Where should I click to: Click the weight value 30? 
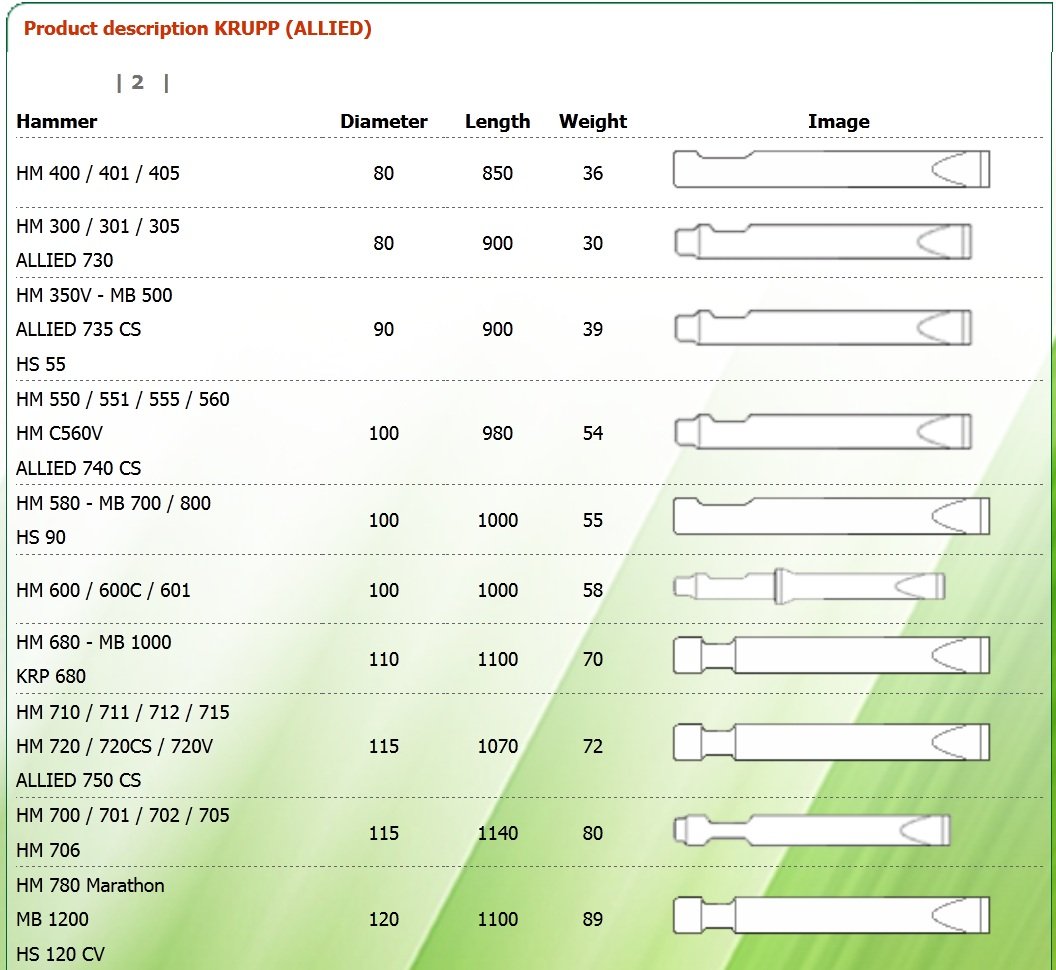click(593, 243)
